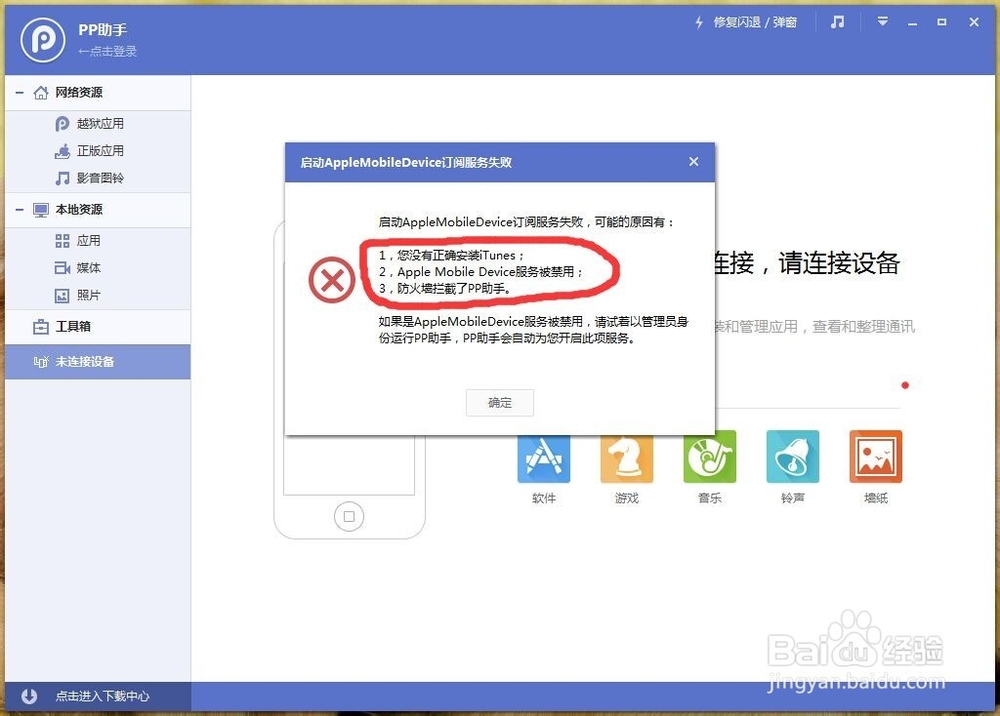The image size is (1000, 716).
Task: Click the 照片 picture icon
Action: (x=62, y=296)
